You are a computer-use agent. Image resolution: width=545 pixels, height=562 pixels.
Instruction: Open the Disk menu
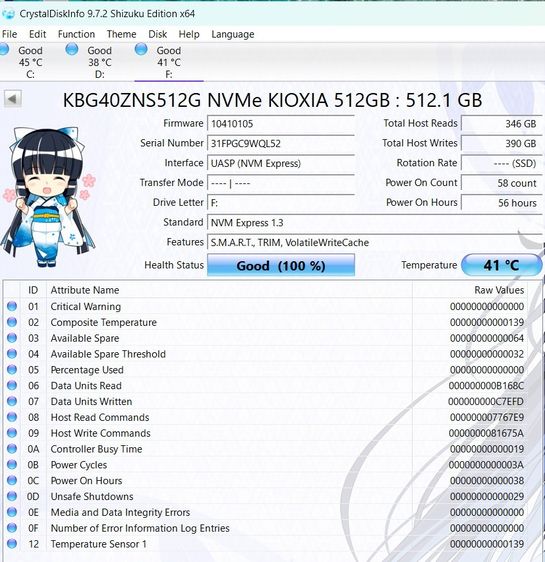point(158,34)
